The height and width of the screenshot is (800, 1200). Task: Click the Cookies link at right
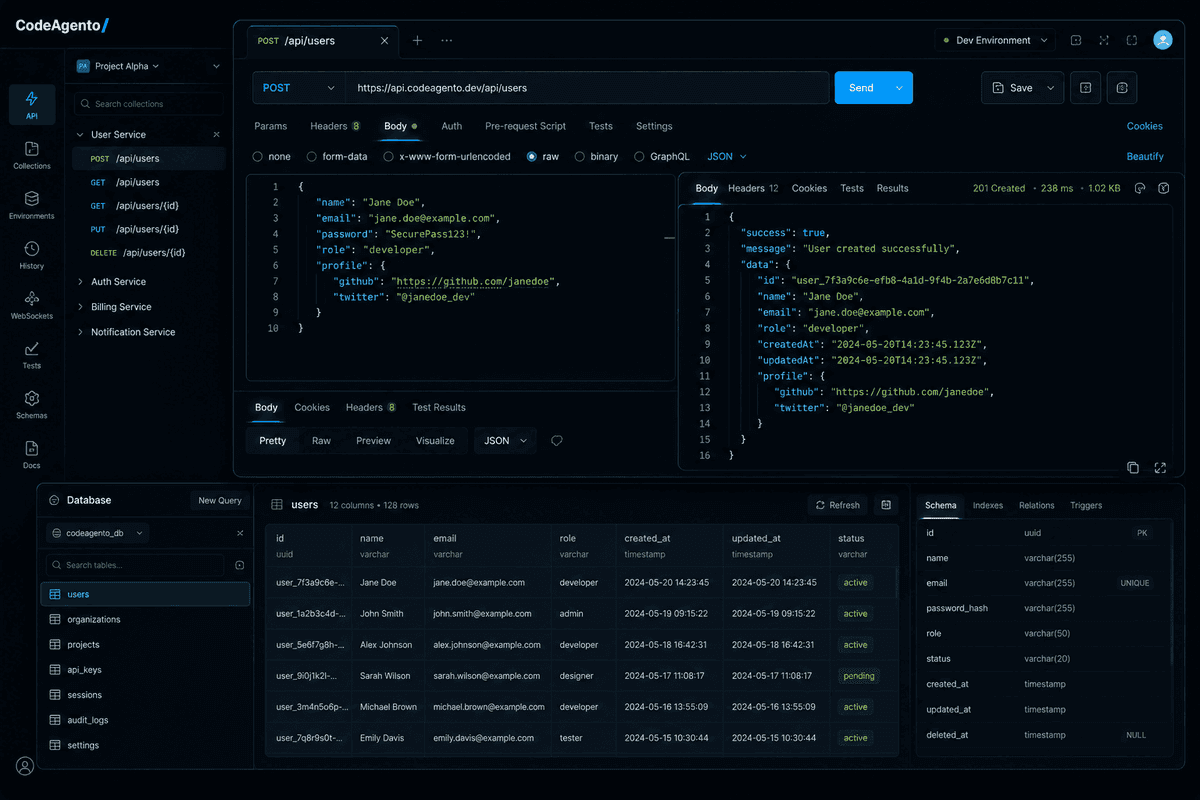[x=1145, y=126]
